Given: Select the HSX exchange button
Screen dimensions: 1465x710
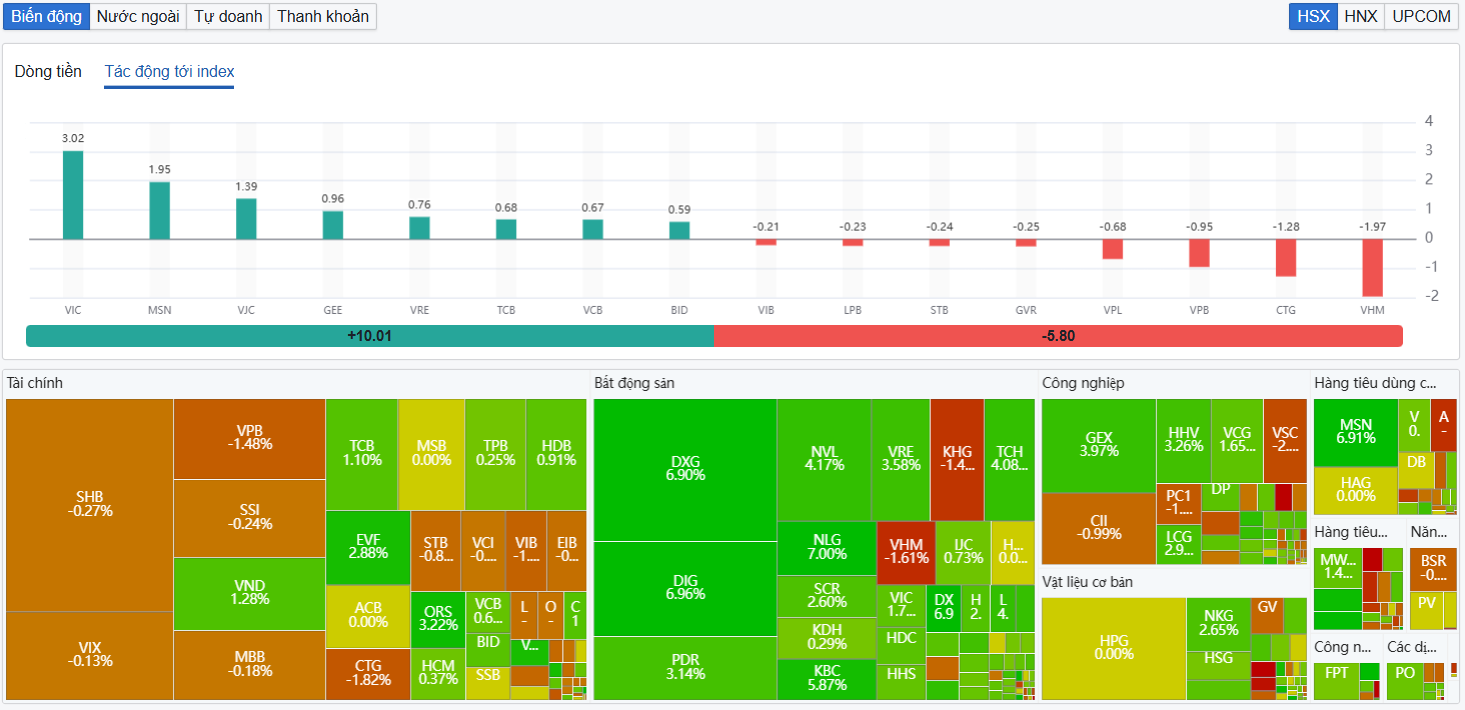Looking at the screenshot, I should point(1313,16).
